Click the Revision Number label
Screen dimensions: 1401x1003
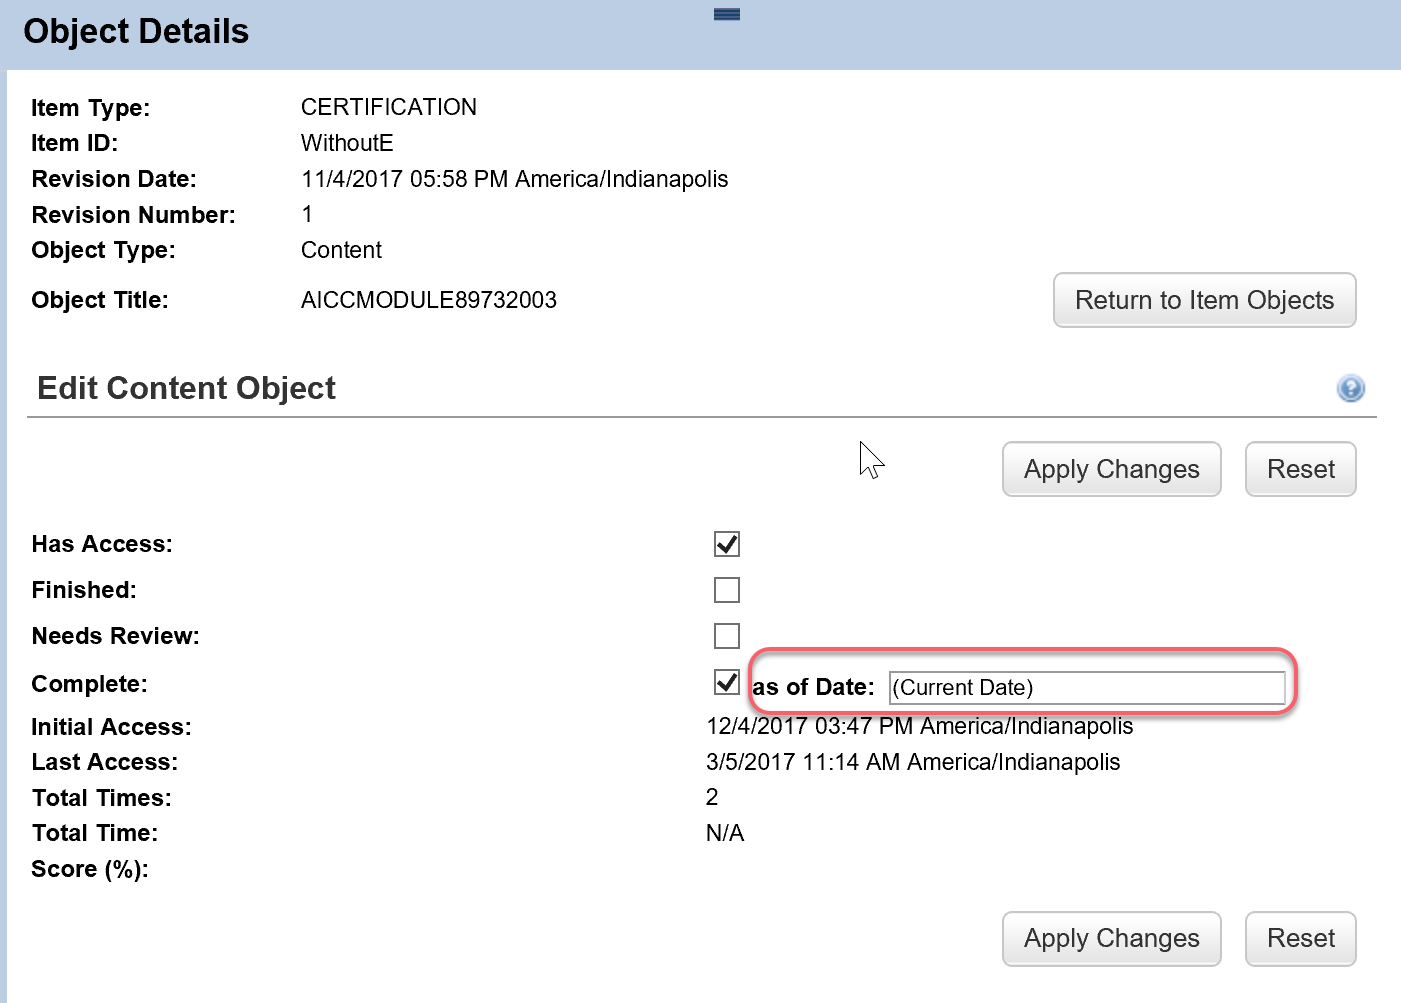(x=134, y=215)
